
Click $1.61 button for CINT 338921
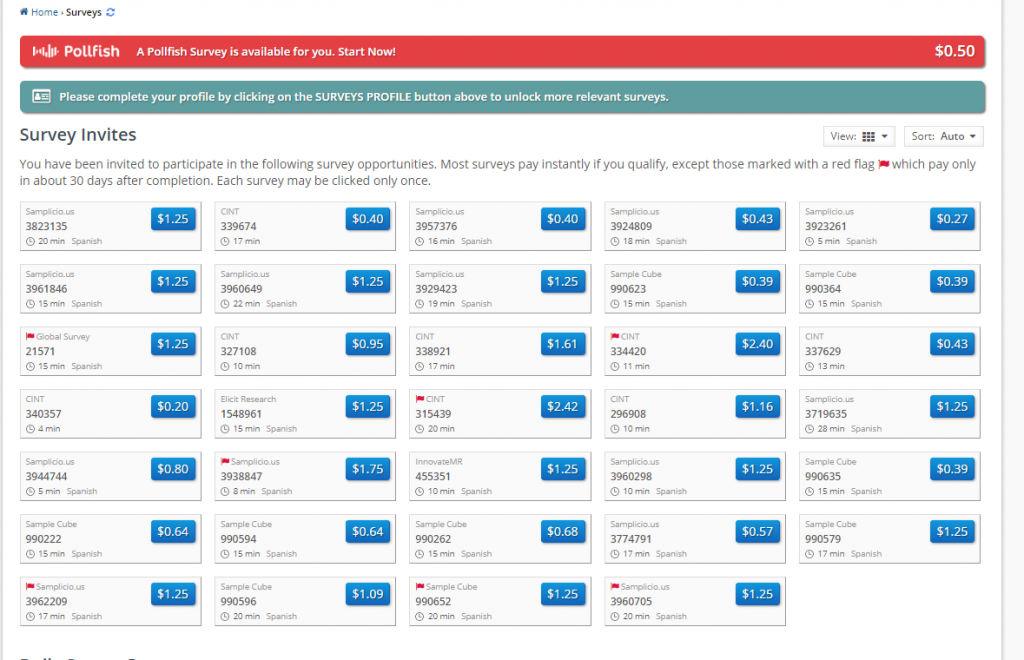[x=562, y=344]
